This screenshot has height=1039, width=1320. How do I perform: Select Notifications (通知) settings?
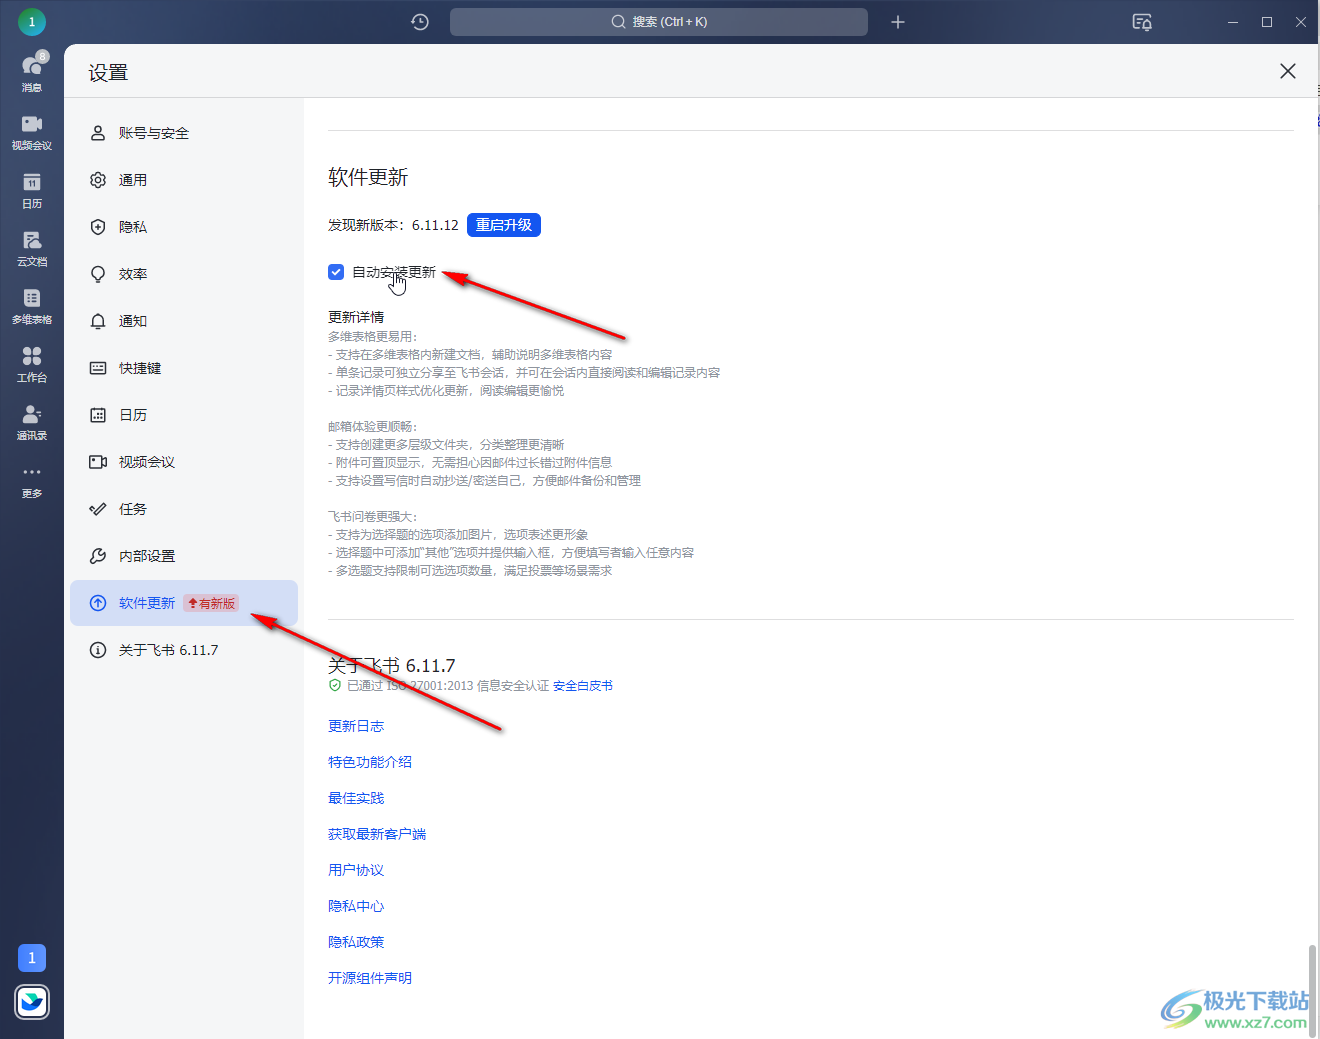(x=184, y=321)
